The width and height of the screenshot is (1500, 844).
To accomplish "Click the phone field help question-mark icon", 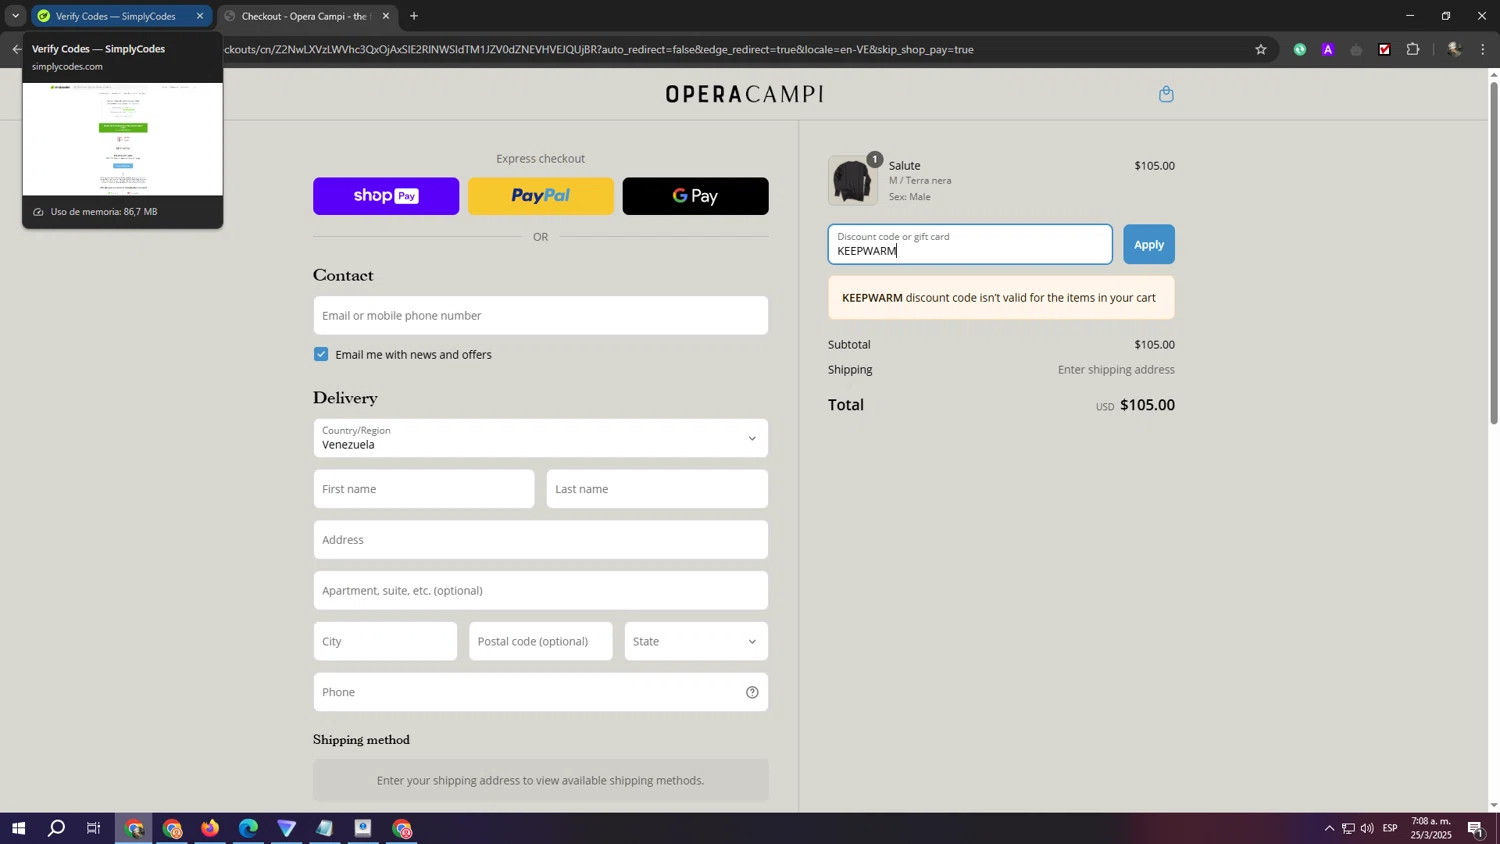I will tap(752, 692).
